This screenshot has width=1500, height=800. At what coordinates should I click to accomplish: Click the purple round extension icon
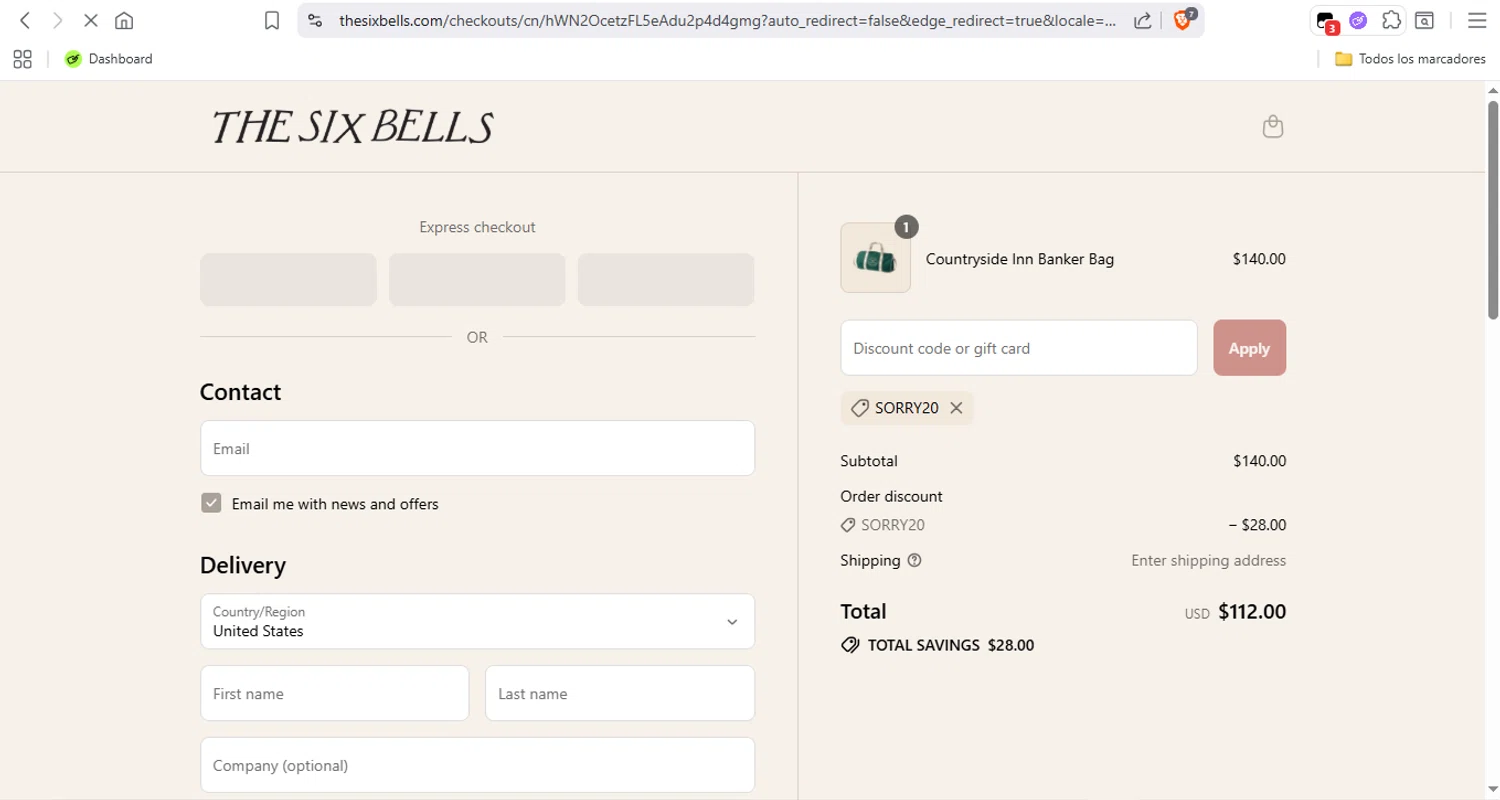click(1358, 20)
